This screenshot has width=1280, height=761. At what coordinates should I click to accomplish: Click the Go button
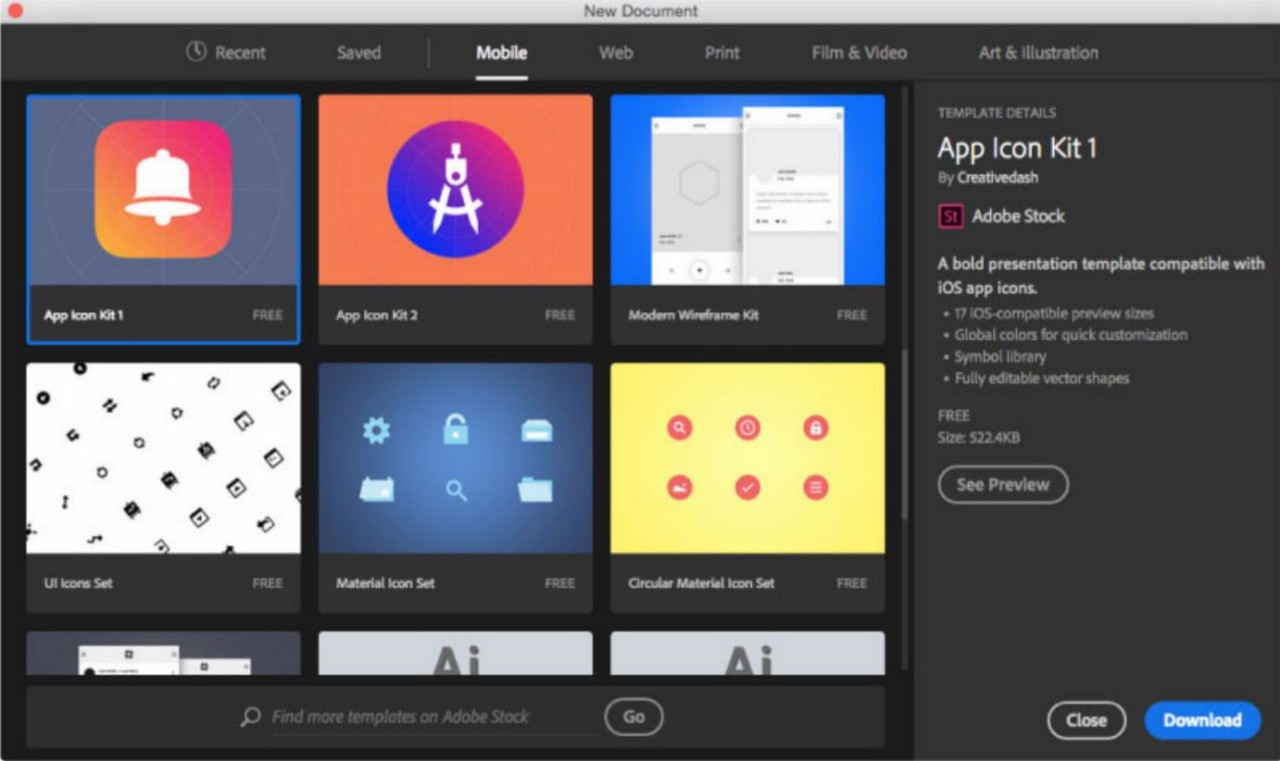point(634,717)
